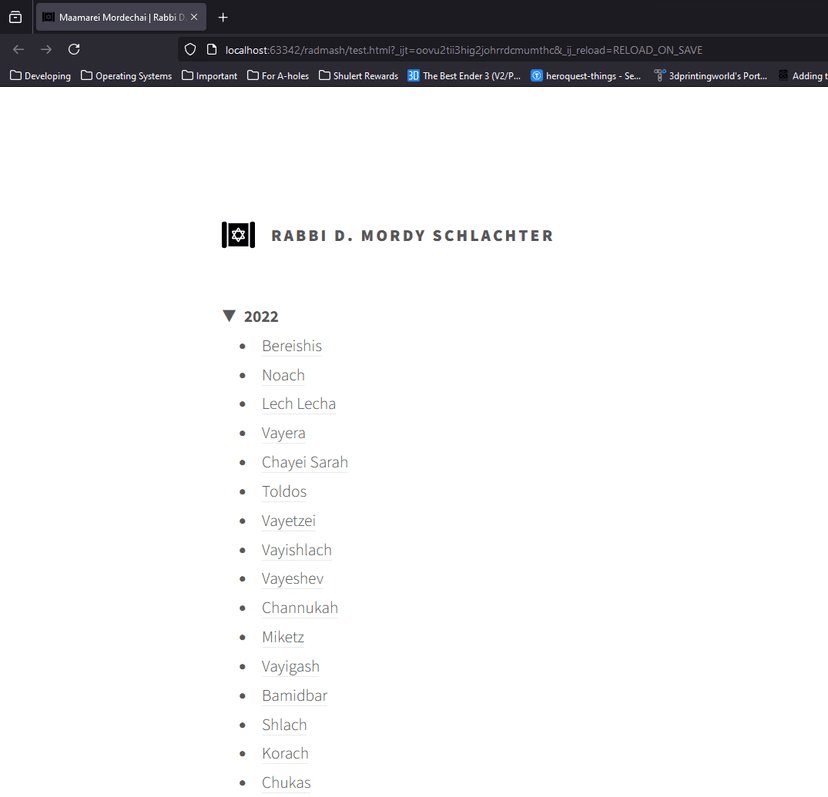Open the Noach link

(x=283, y=375)
